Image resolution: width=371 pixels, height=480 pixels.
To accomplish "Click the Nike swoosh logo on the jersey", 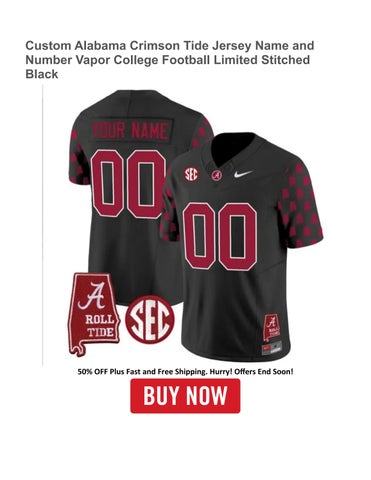I will coord(243,174).
